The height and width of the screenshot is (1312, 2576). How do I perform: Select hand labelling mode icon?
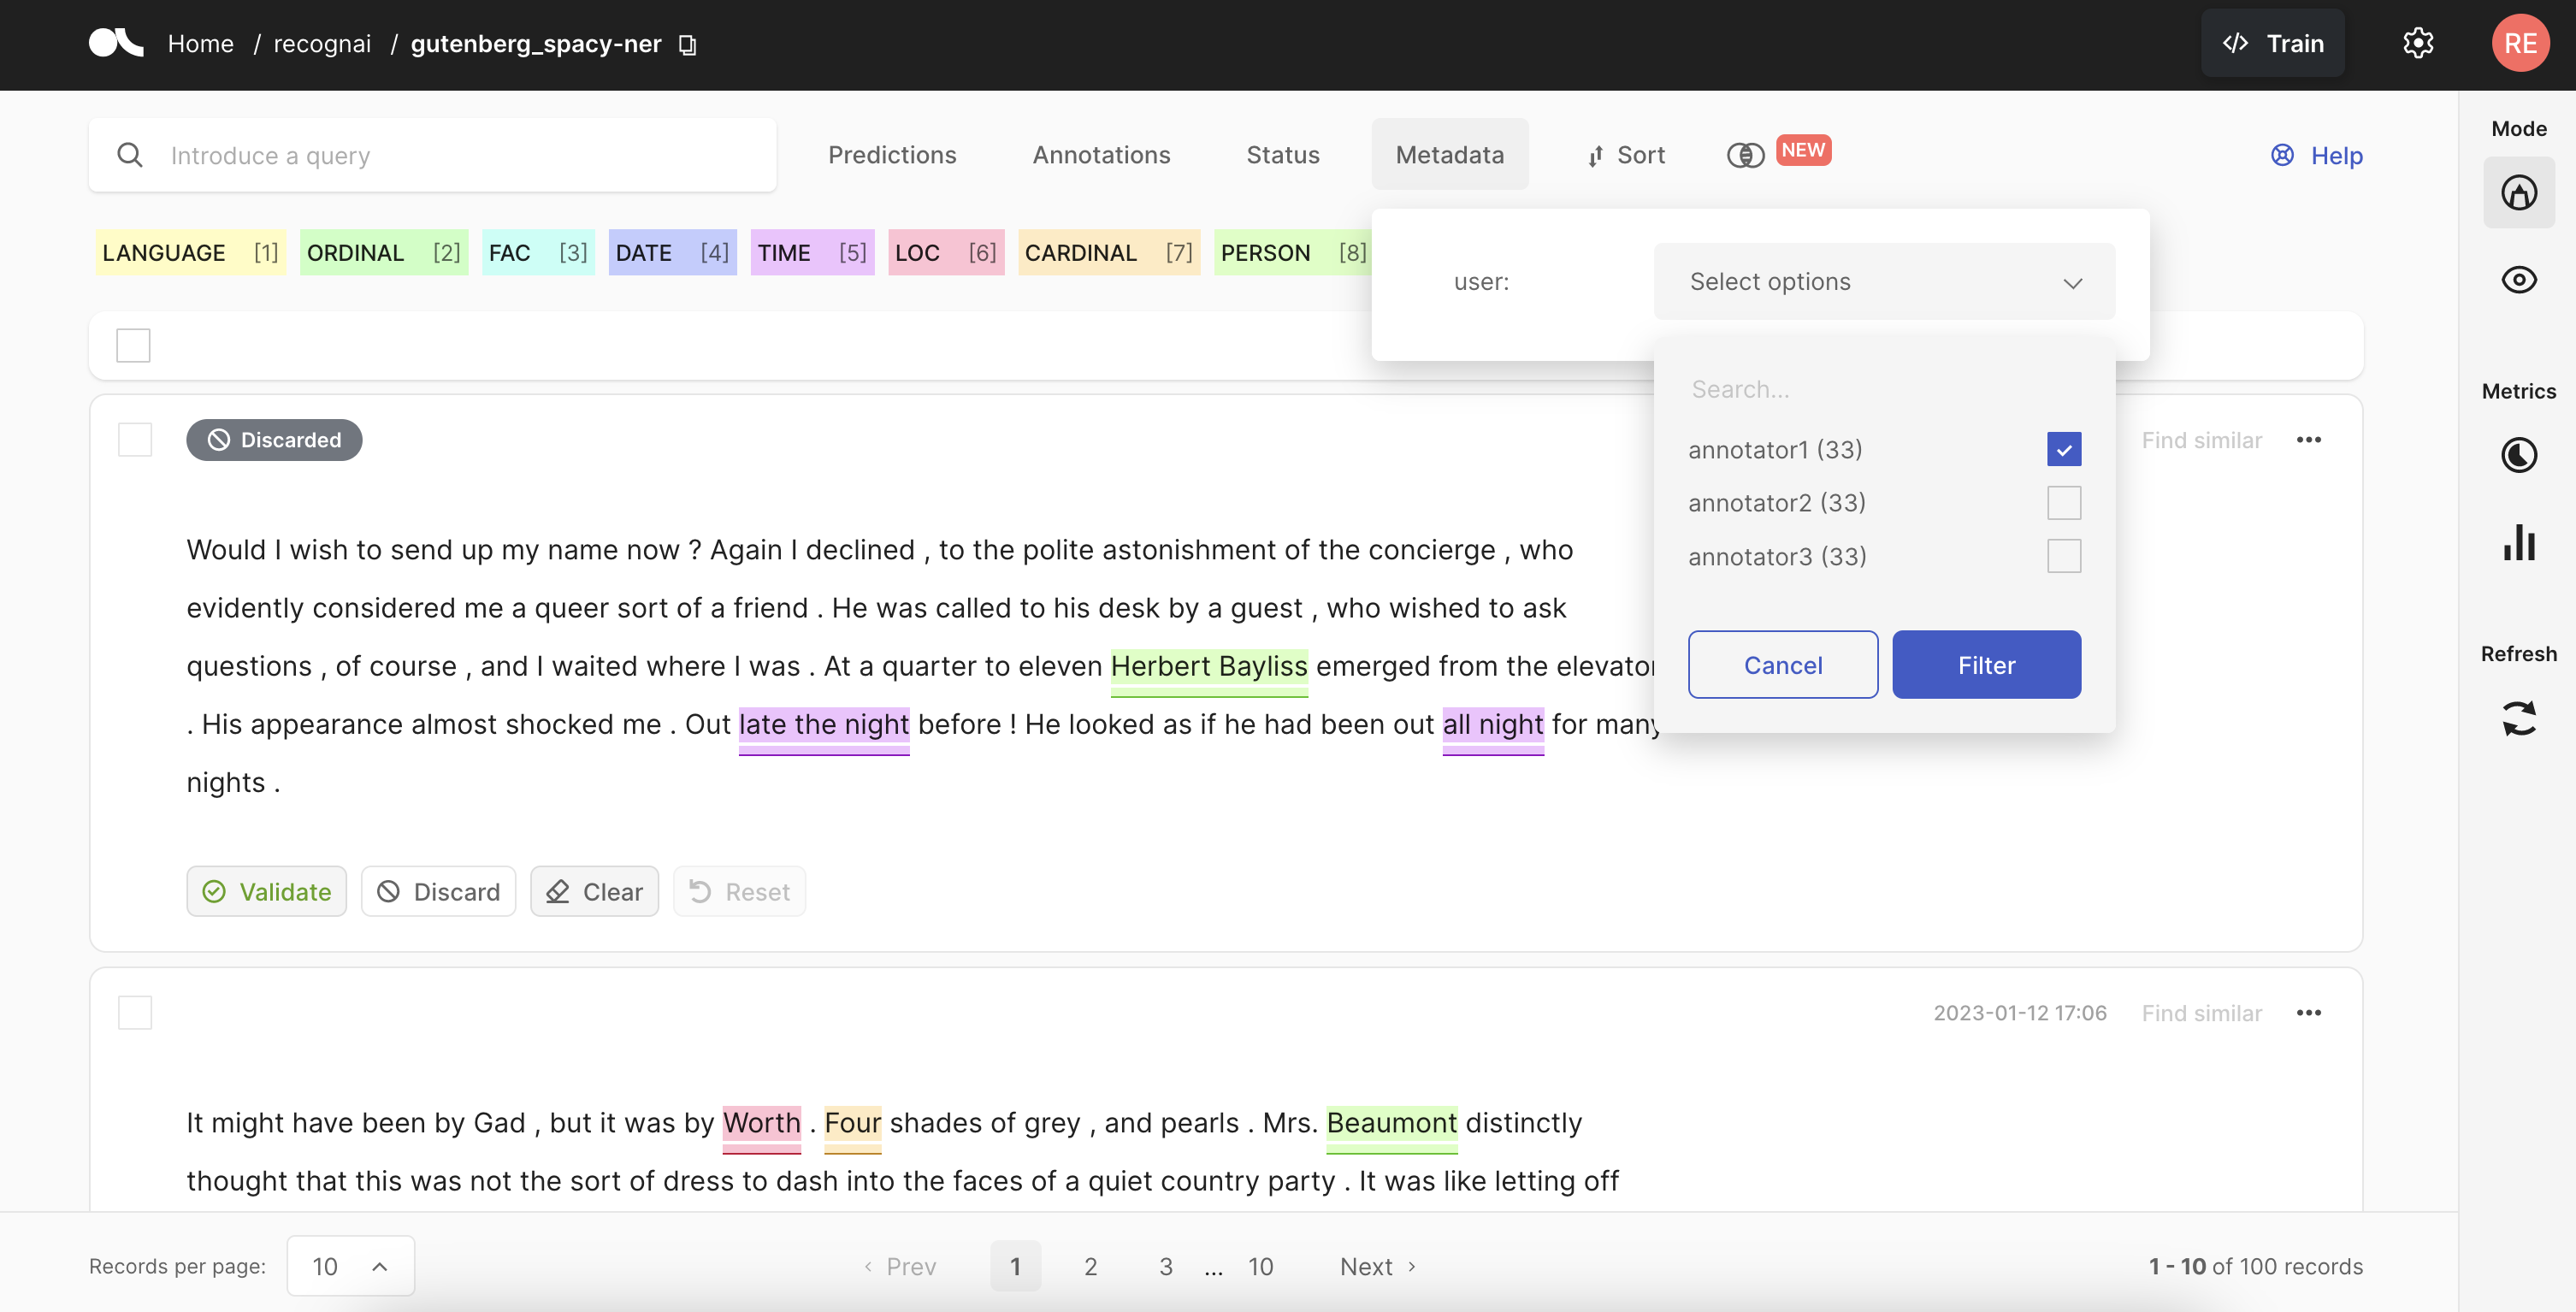tap(2518, 192)
